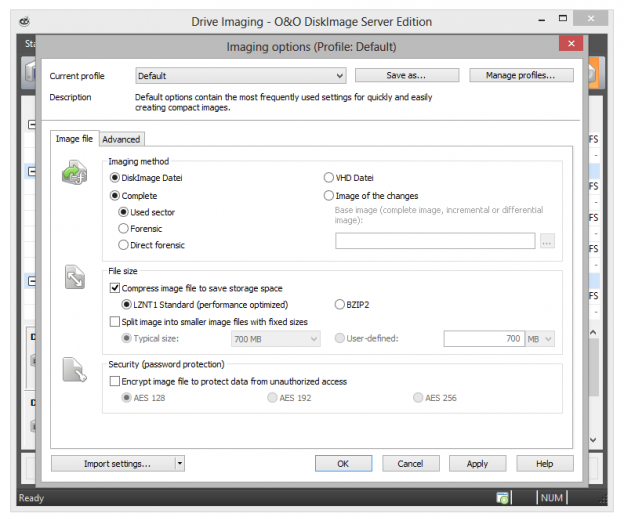Click the O&O DiskImage app icon in title bar
624x524 pixels.
click(24, 21)
